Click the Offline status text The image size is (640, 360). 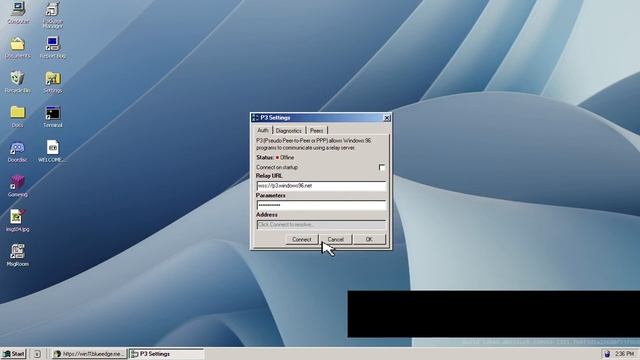click(x=287, y=158)
